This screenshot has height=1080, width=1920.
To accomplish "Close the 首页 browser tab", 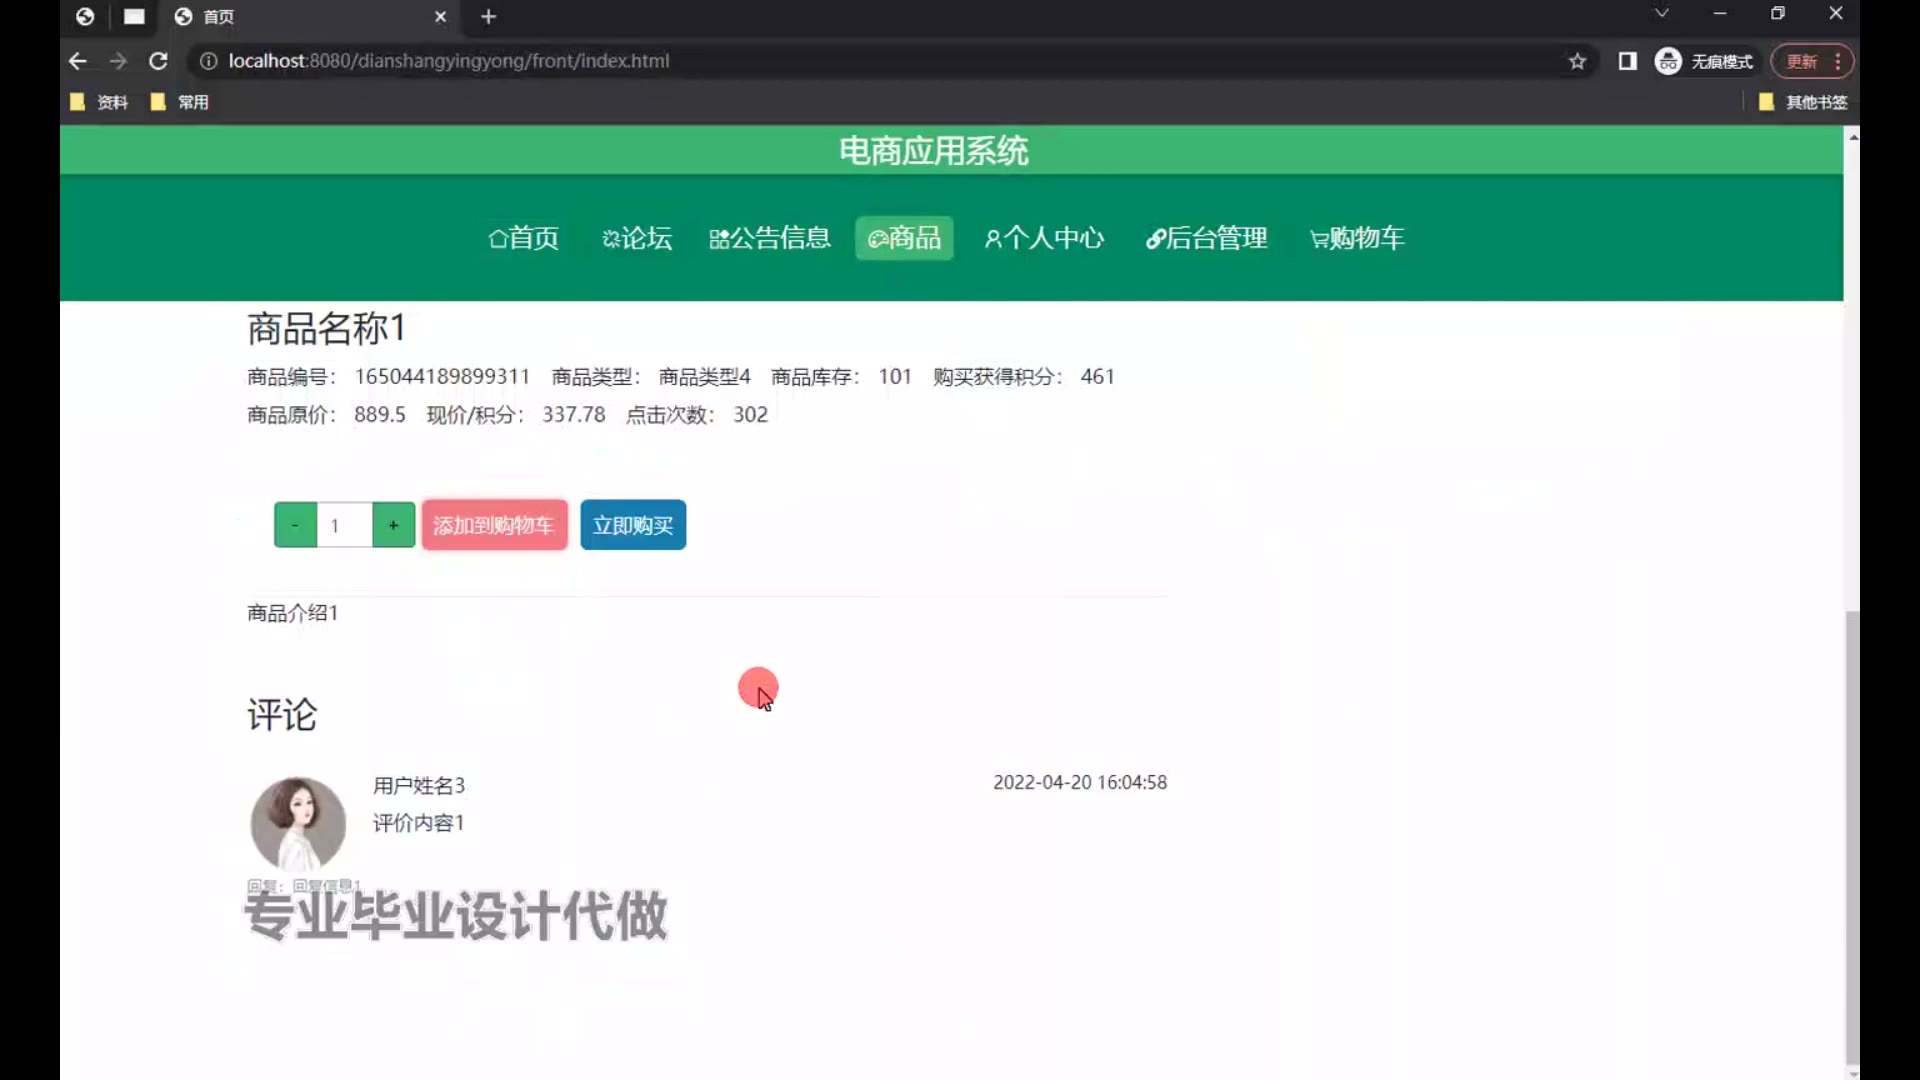I will click(x=440, y=17).
